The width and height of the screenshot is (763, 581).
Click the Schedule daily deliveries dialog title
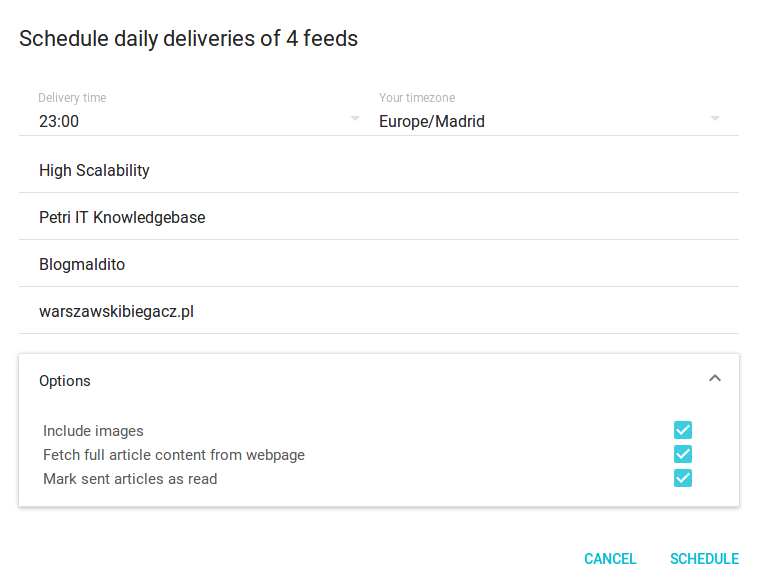click(x=188, y=39)
